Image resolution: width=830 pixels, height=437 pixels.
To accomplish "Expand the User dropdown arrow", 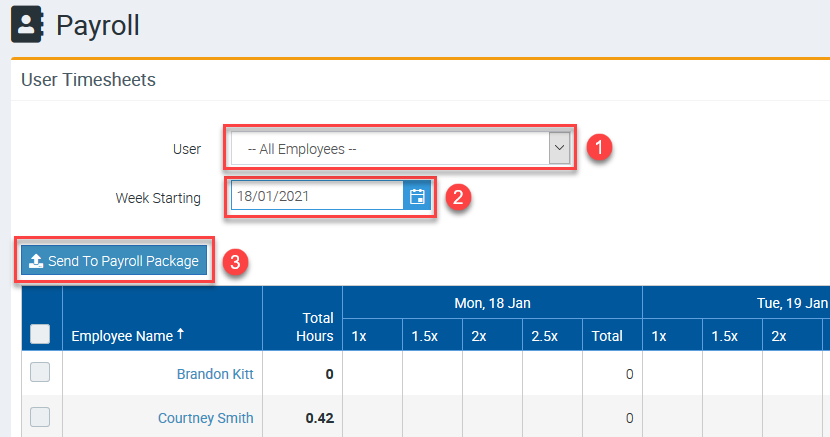I will click(x=559, y=149).
